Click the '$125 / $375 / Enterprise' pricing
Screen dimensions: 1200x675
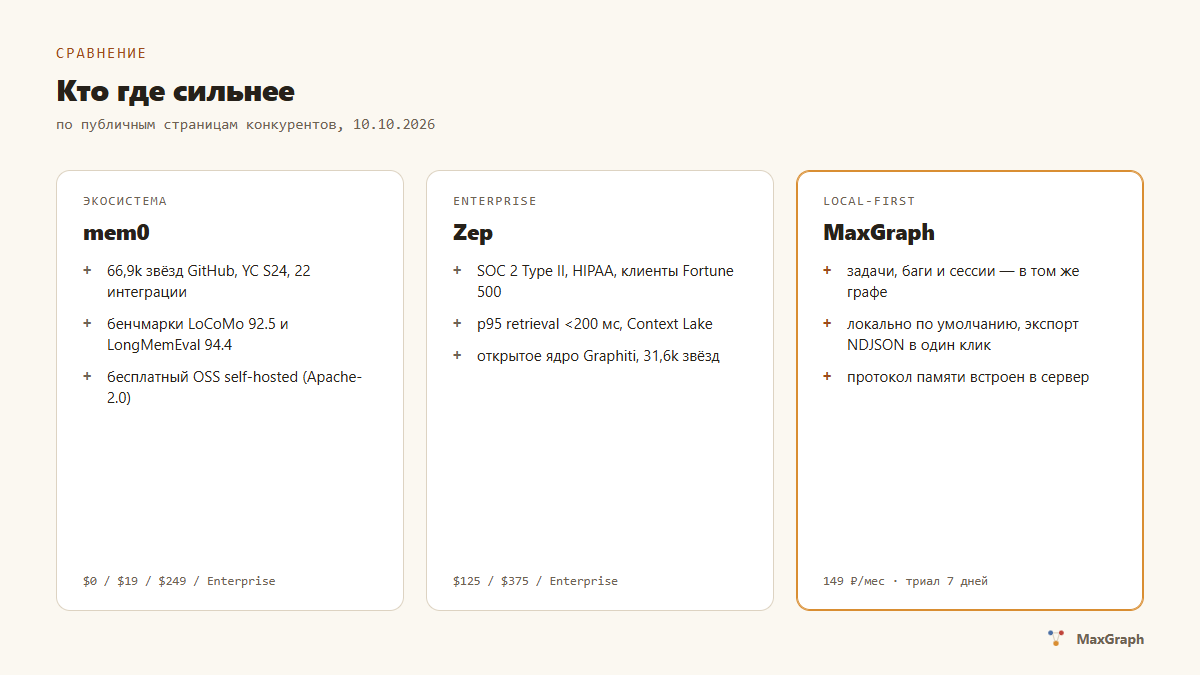(x=535, y=581)
